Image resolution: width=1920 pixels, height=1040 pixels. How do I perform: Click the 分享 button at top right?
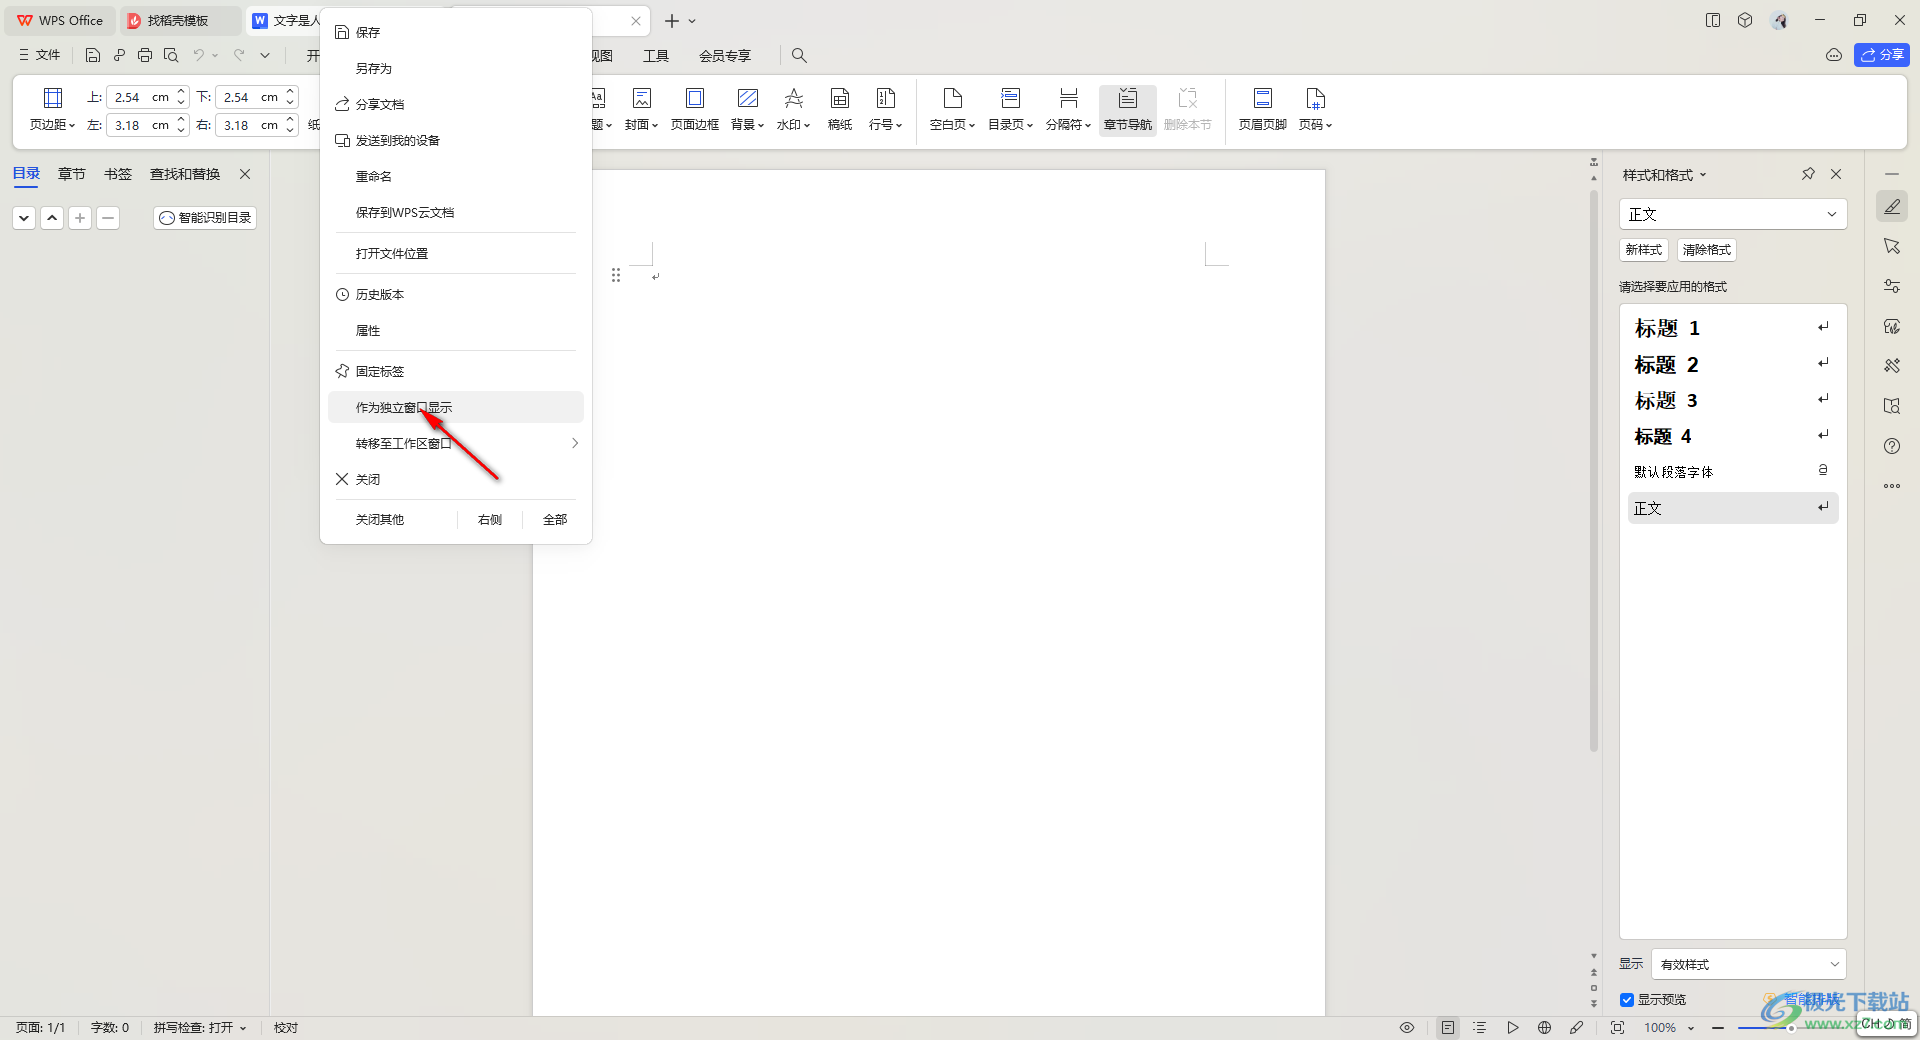tap(1882, 55)
